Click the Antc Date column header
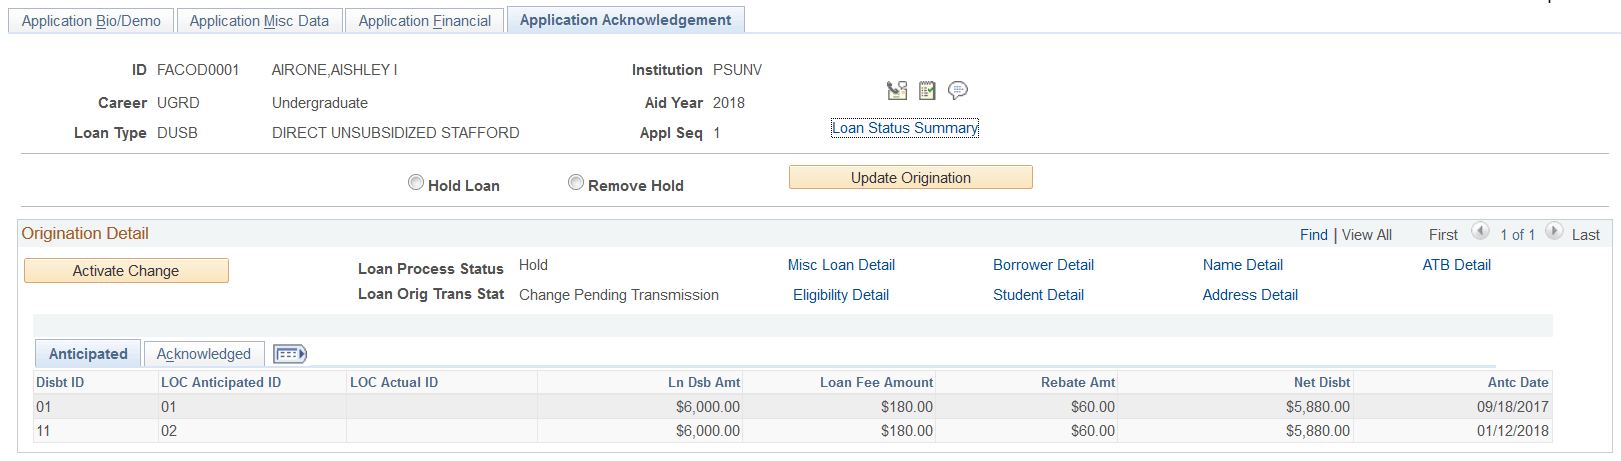This screenshot has width=1621, height=461. (1517, 382)
